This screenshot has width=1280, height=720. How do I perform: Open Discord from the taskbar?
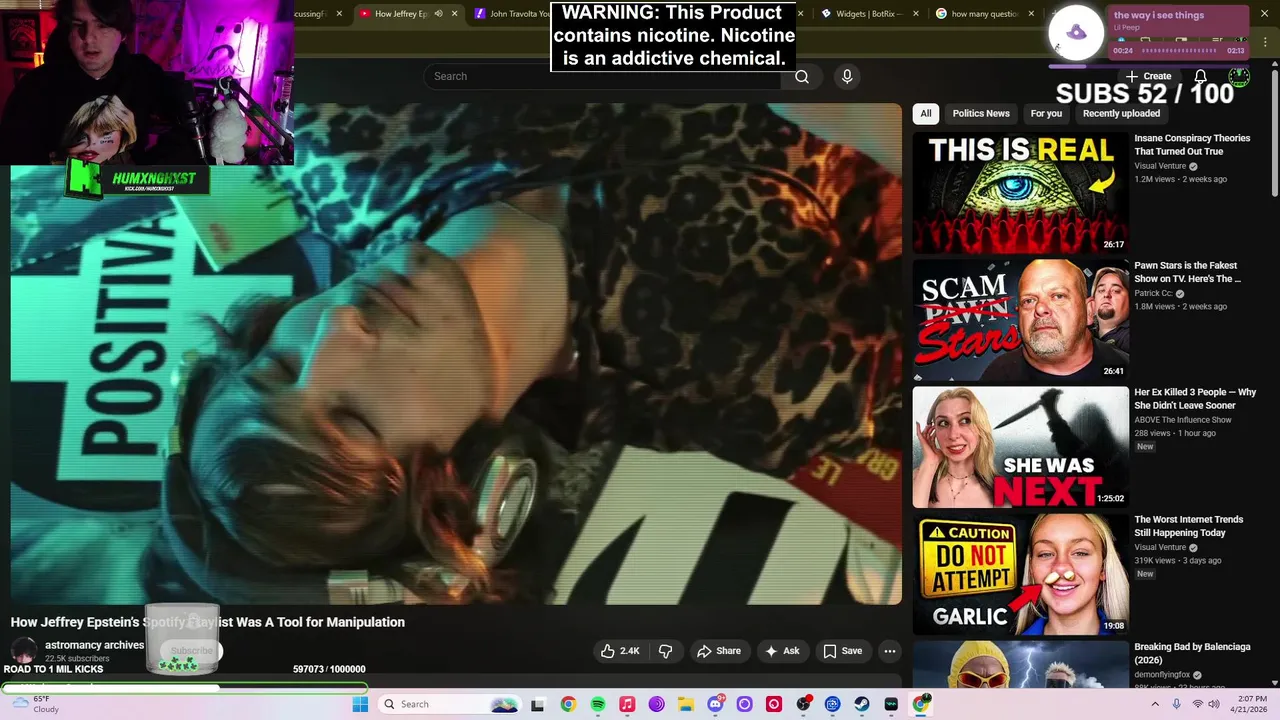(x=715, y=704)
